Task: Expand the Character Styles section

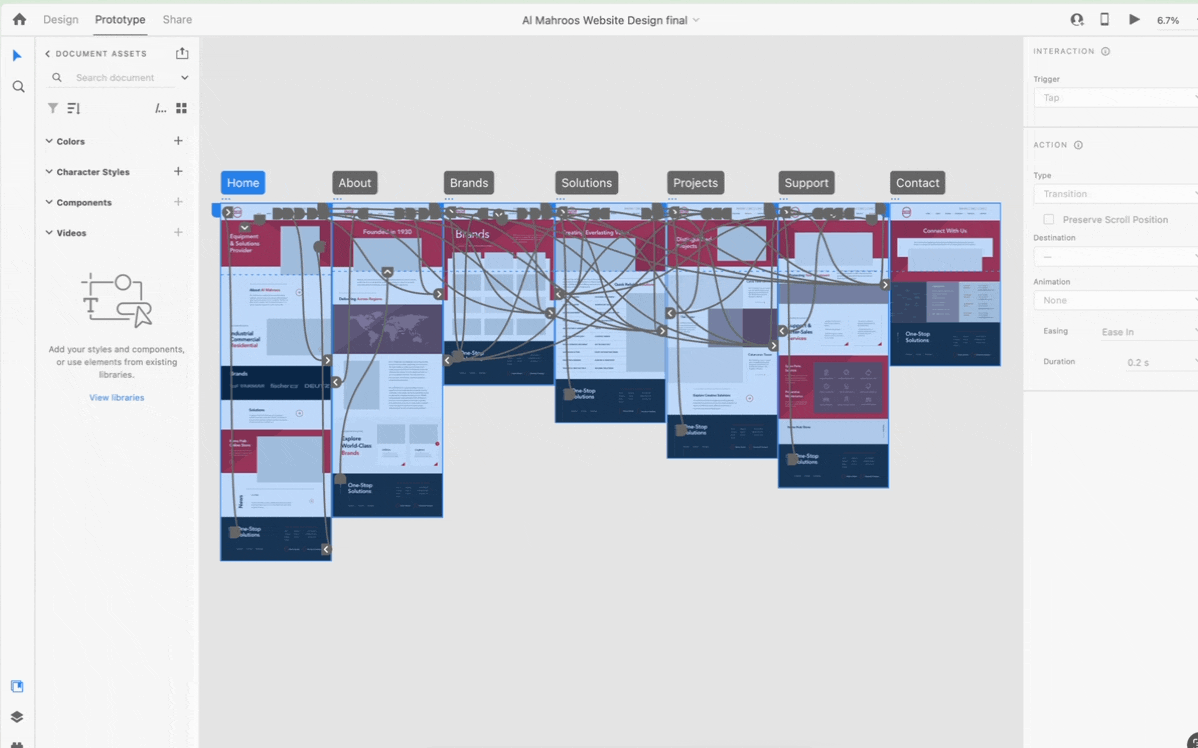Action: [49, 172]
